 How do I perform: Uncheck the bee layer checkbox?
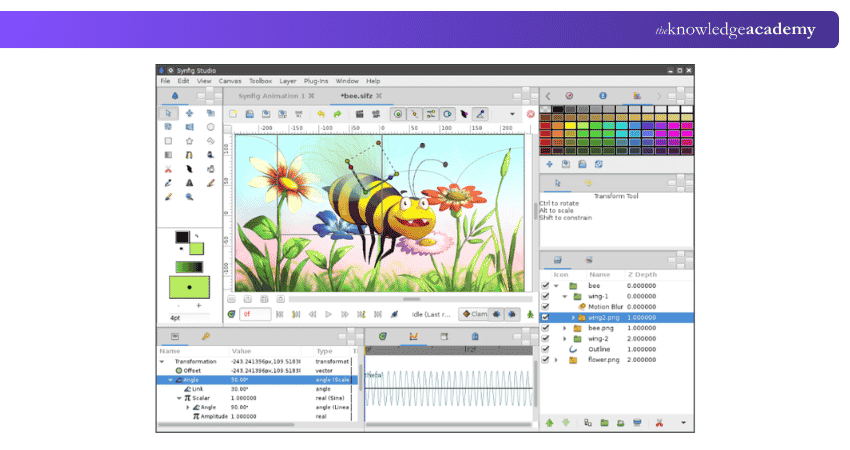pos(545,286)
